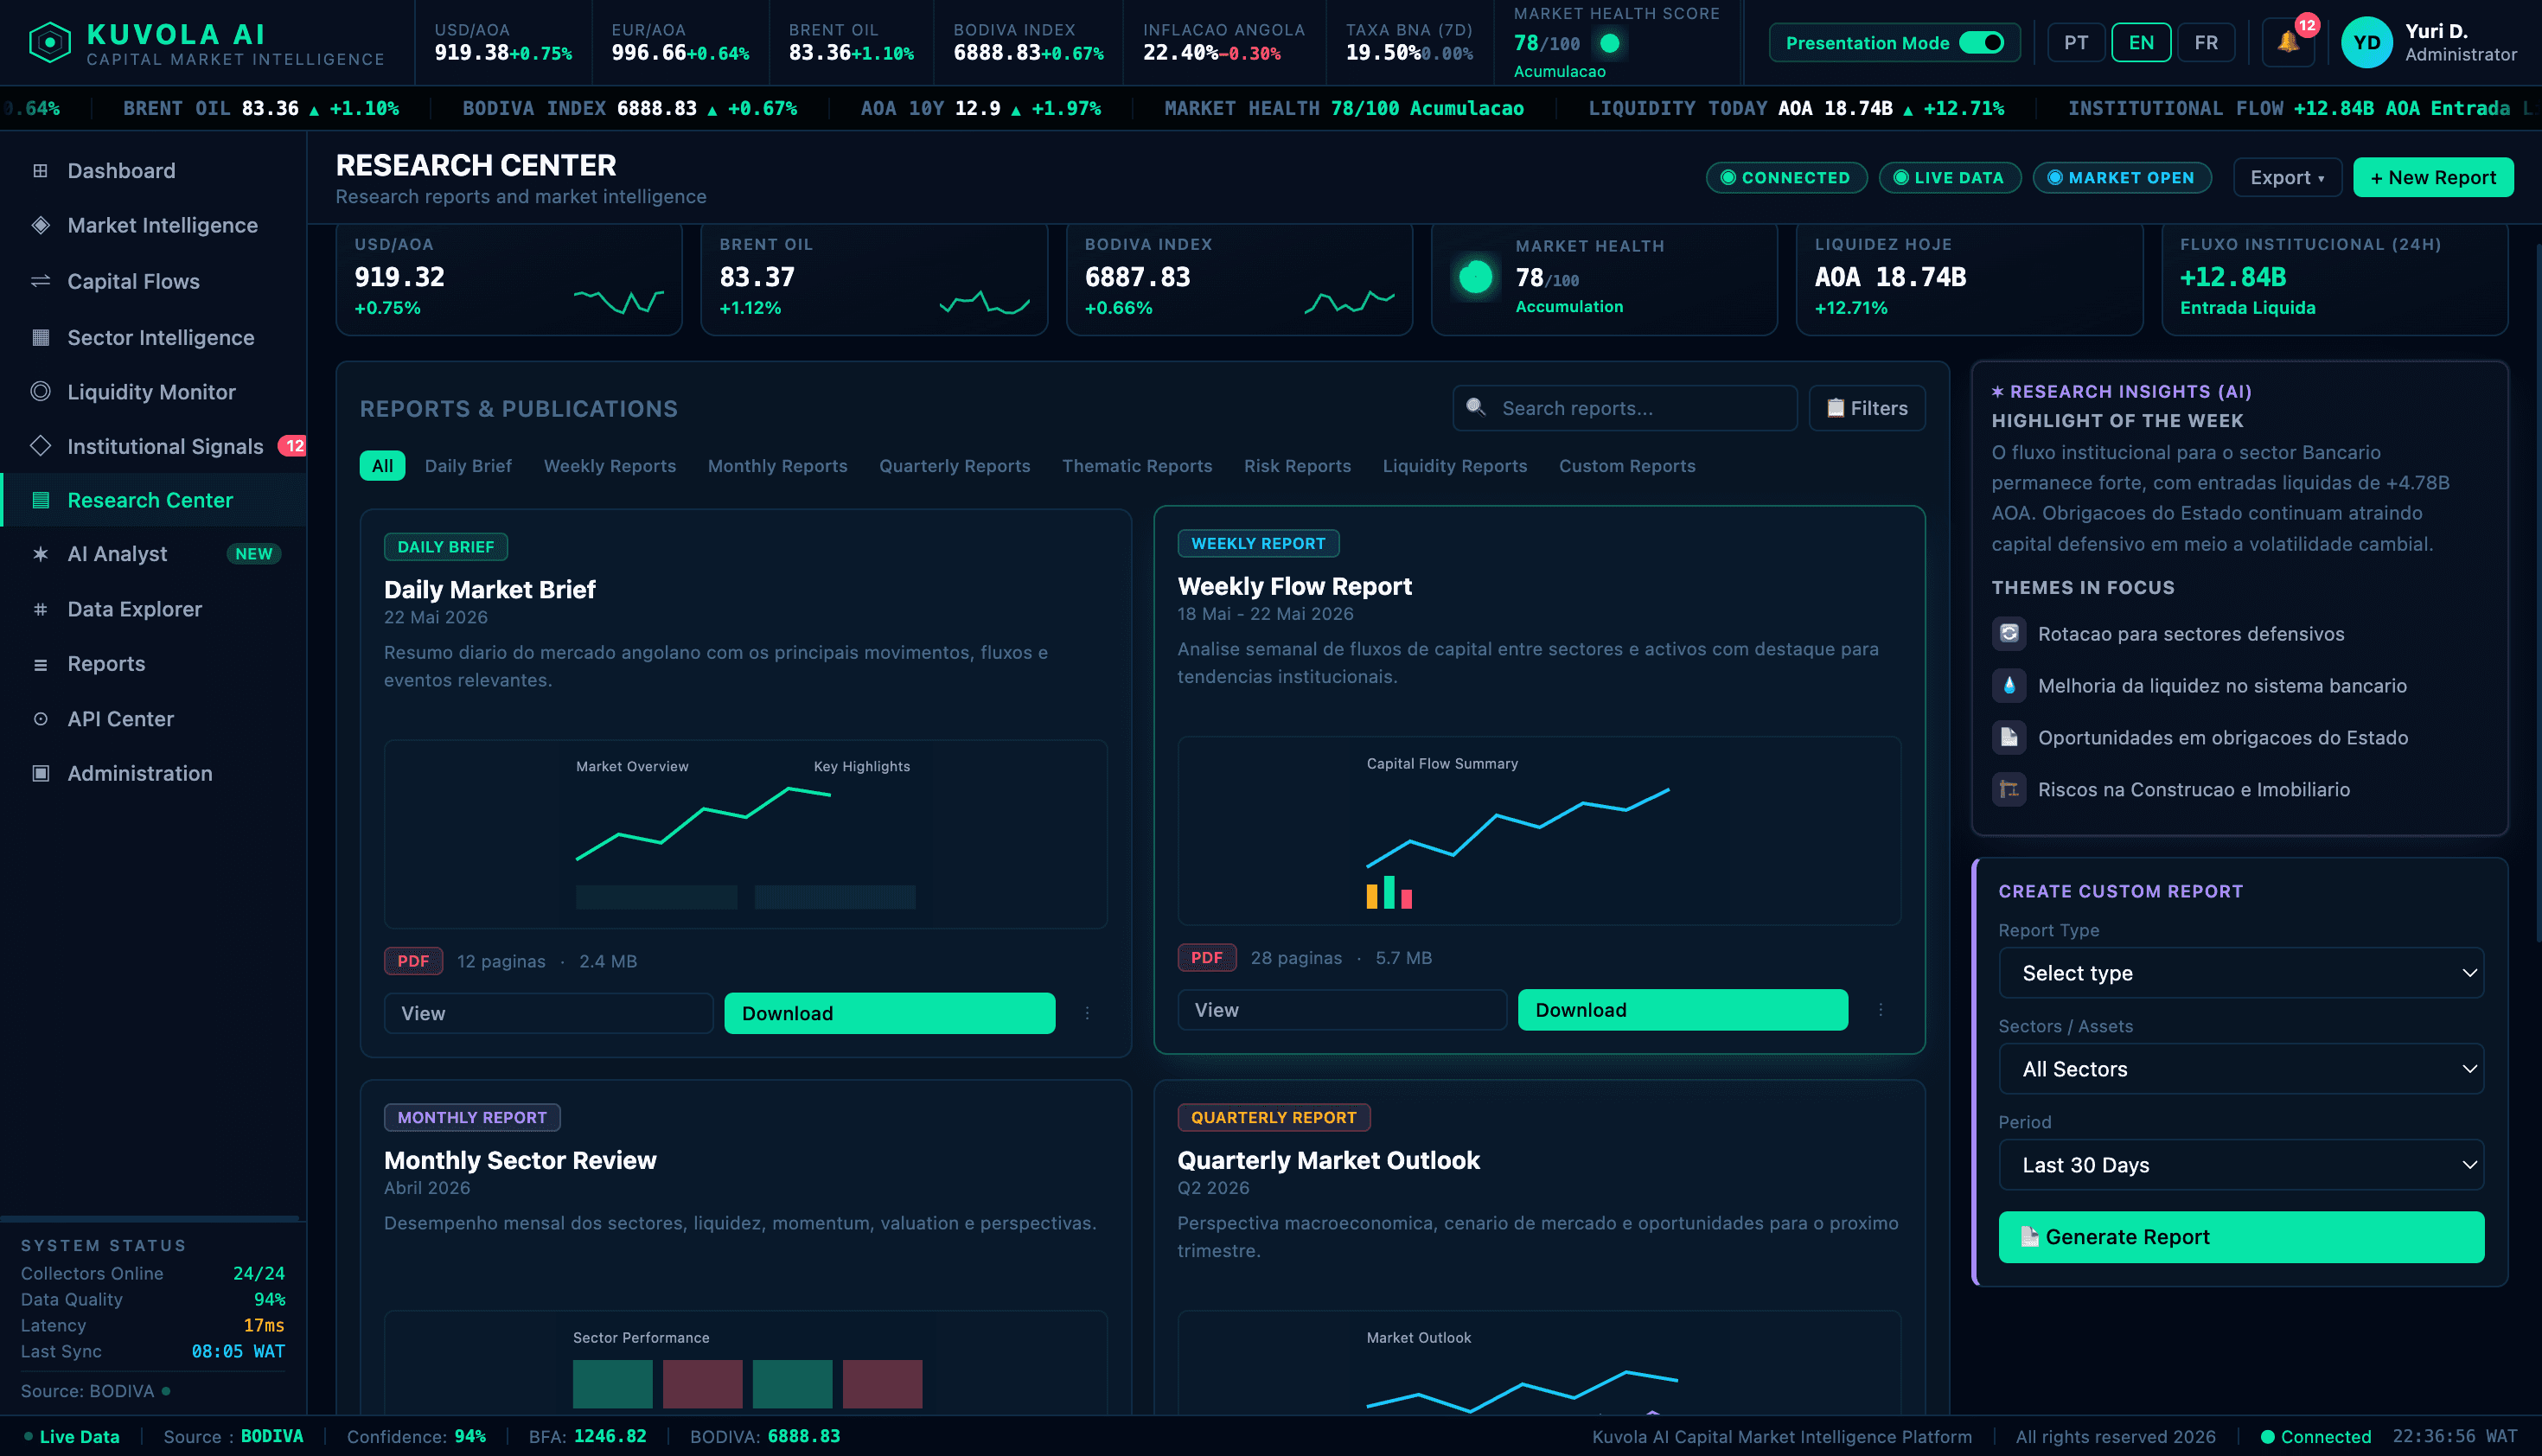The width and height of the screenshot is (2542, 1456).
Task: Download the Daily Market Brief
Action: (x=889, y=1014)
